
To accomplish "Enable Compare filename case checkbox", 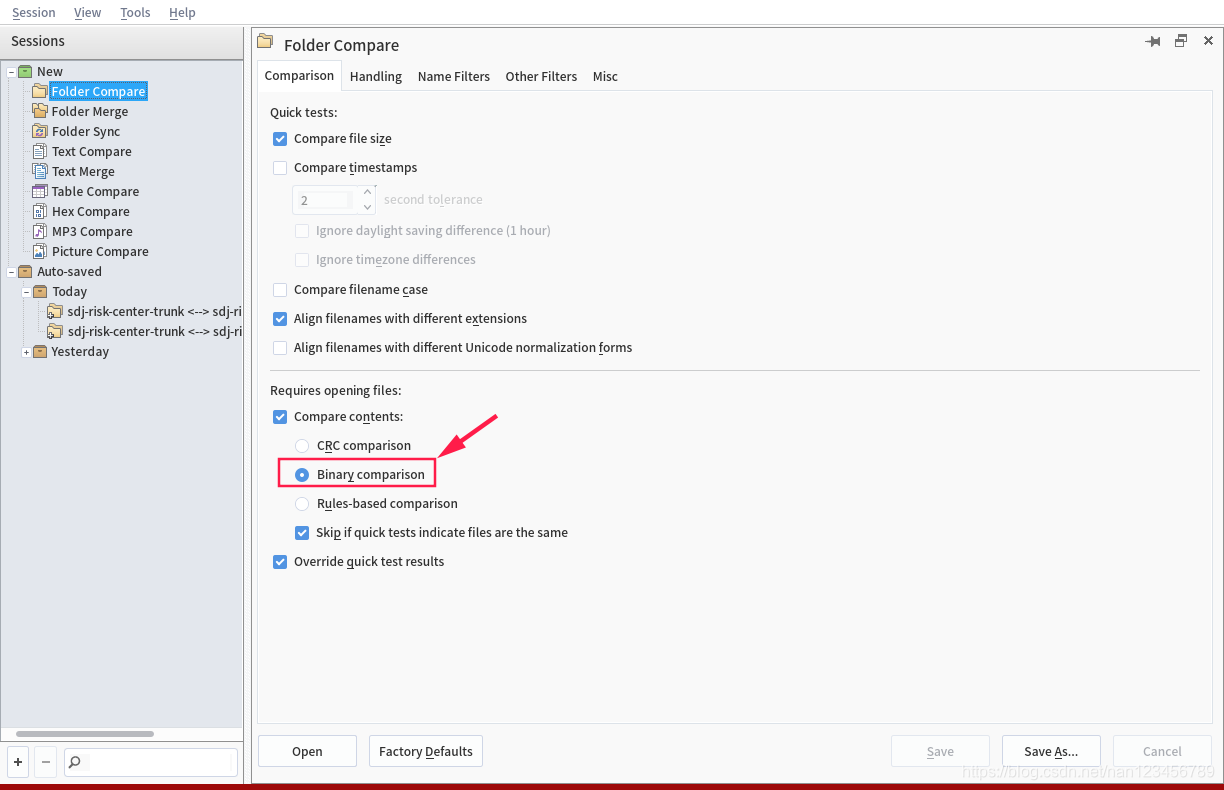I will coord(280,290).
